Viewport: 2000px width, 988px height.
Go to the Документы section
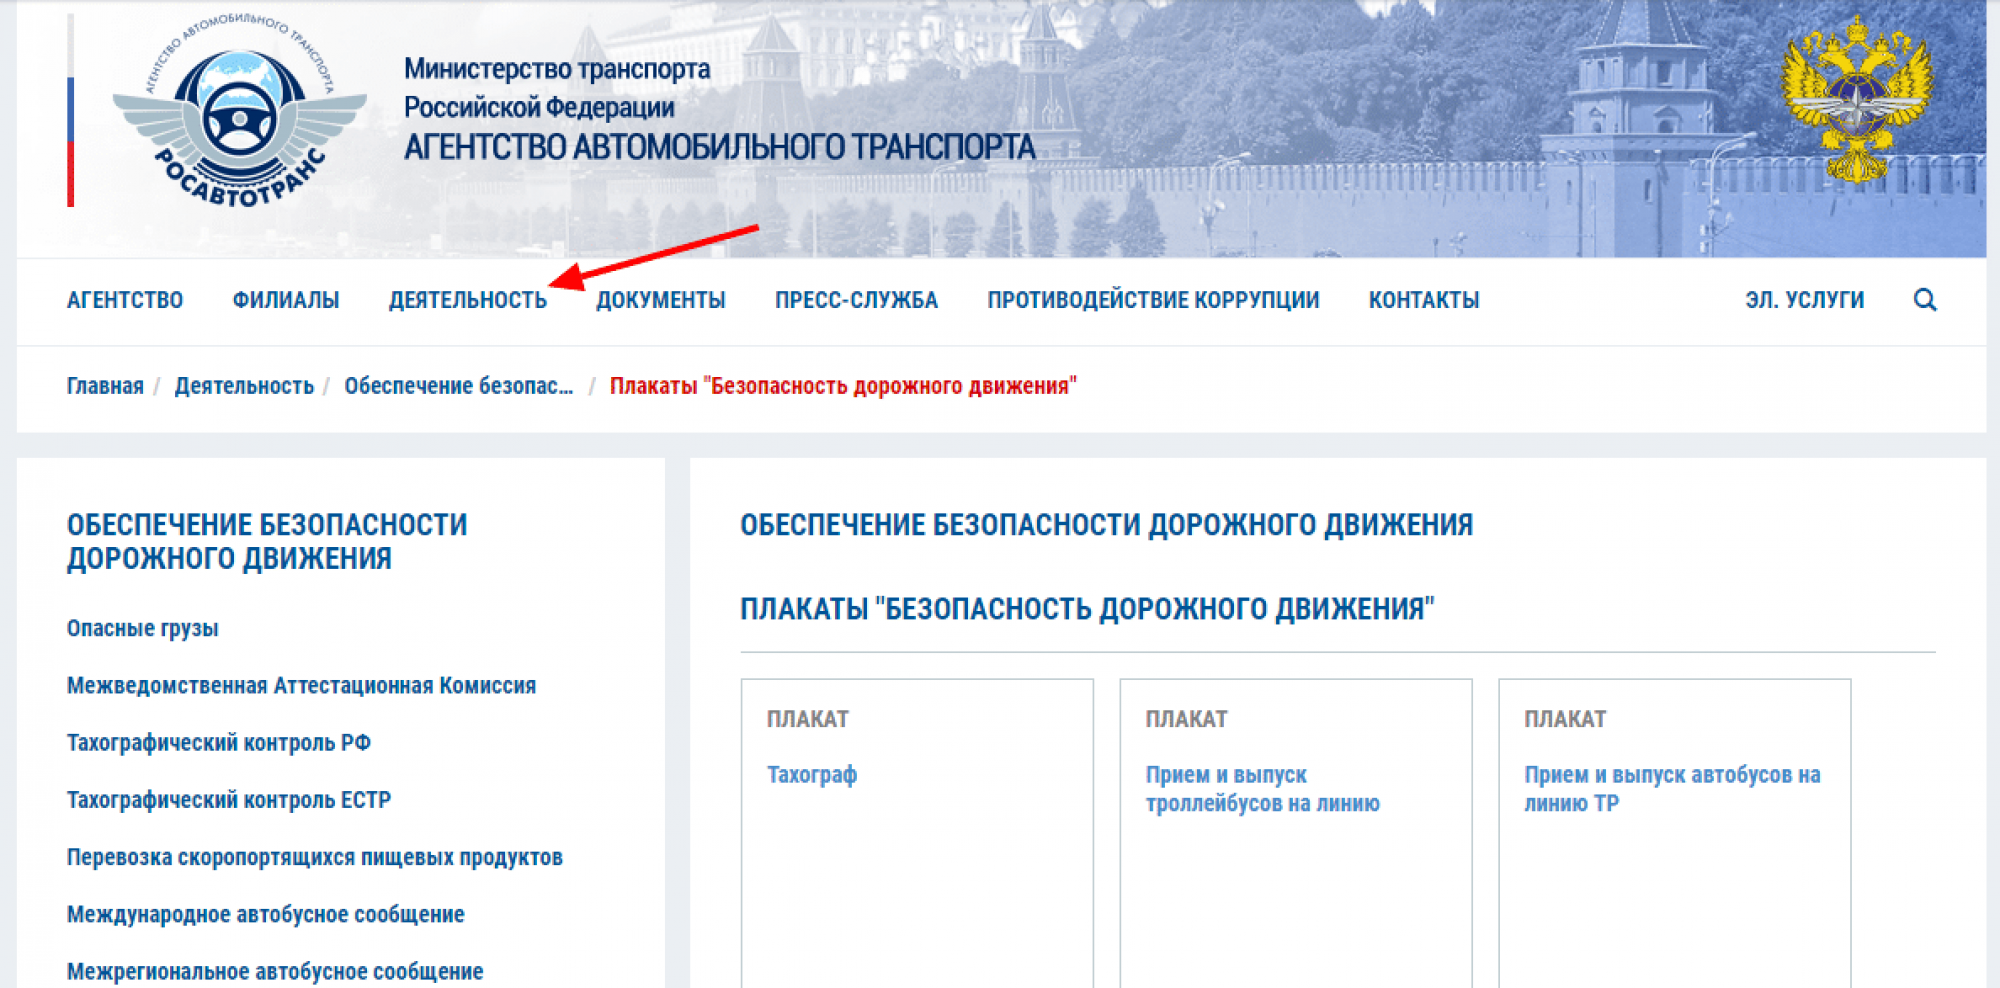tap(661, 300)
